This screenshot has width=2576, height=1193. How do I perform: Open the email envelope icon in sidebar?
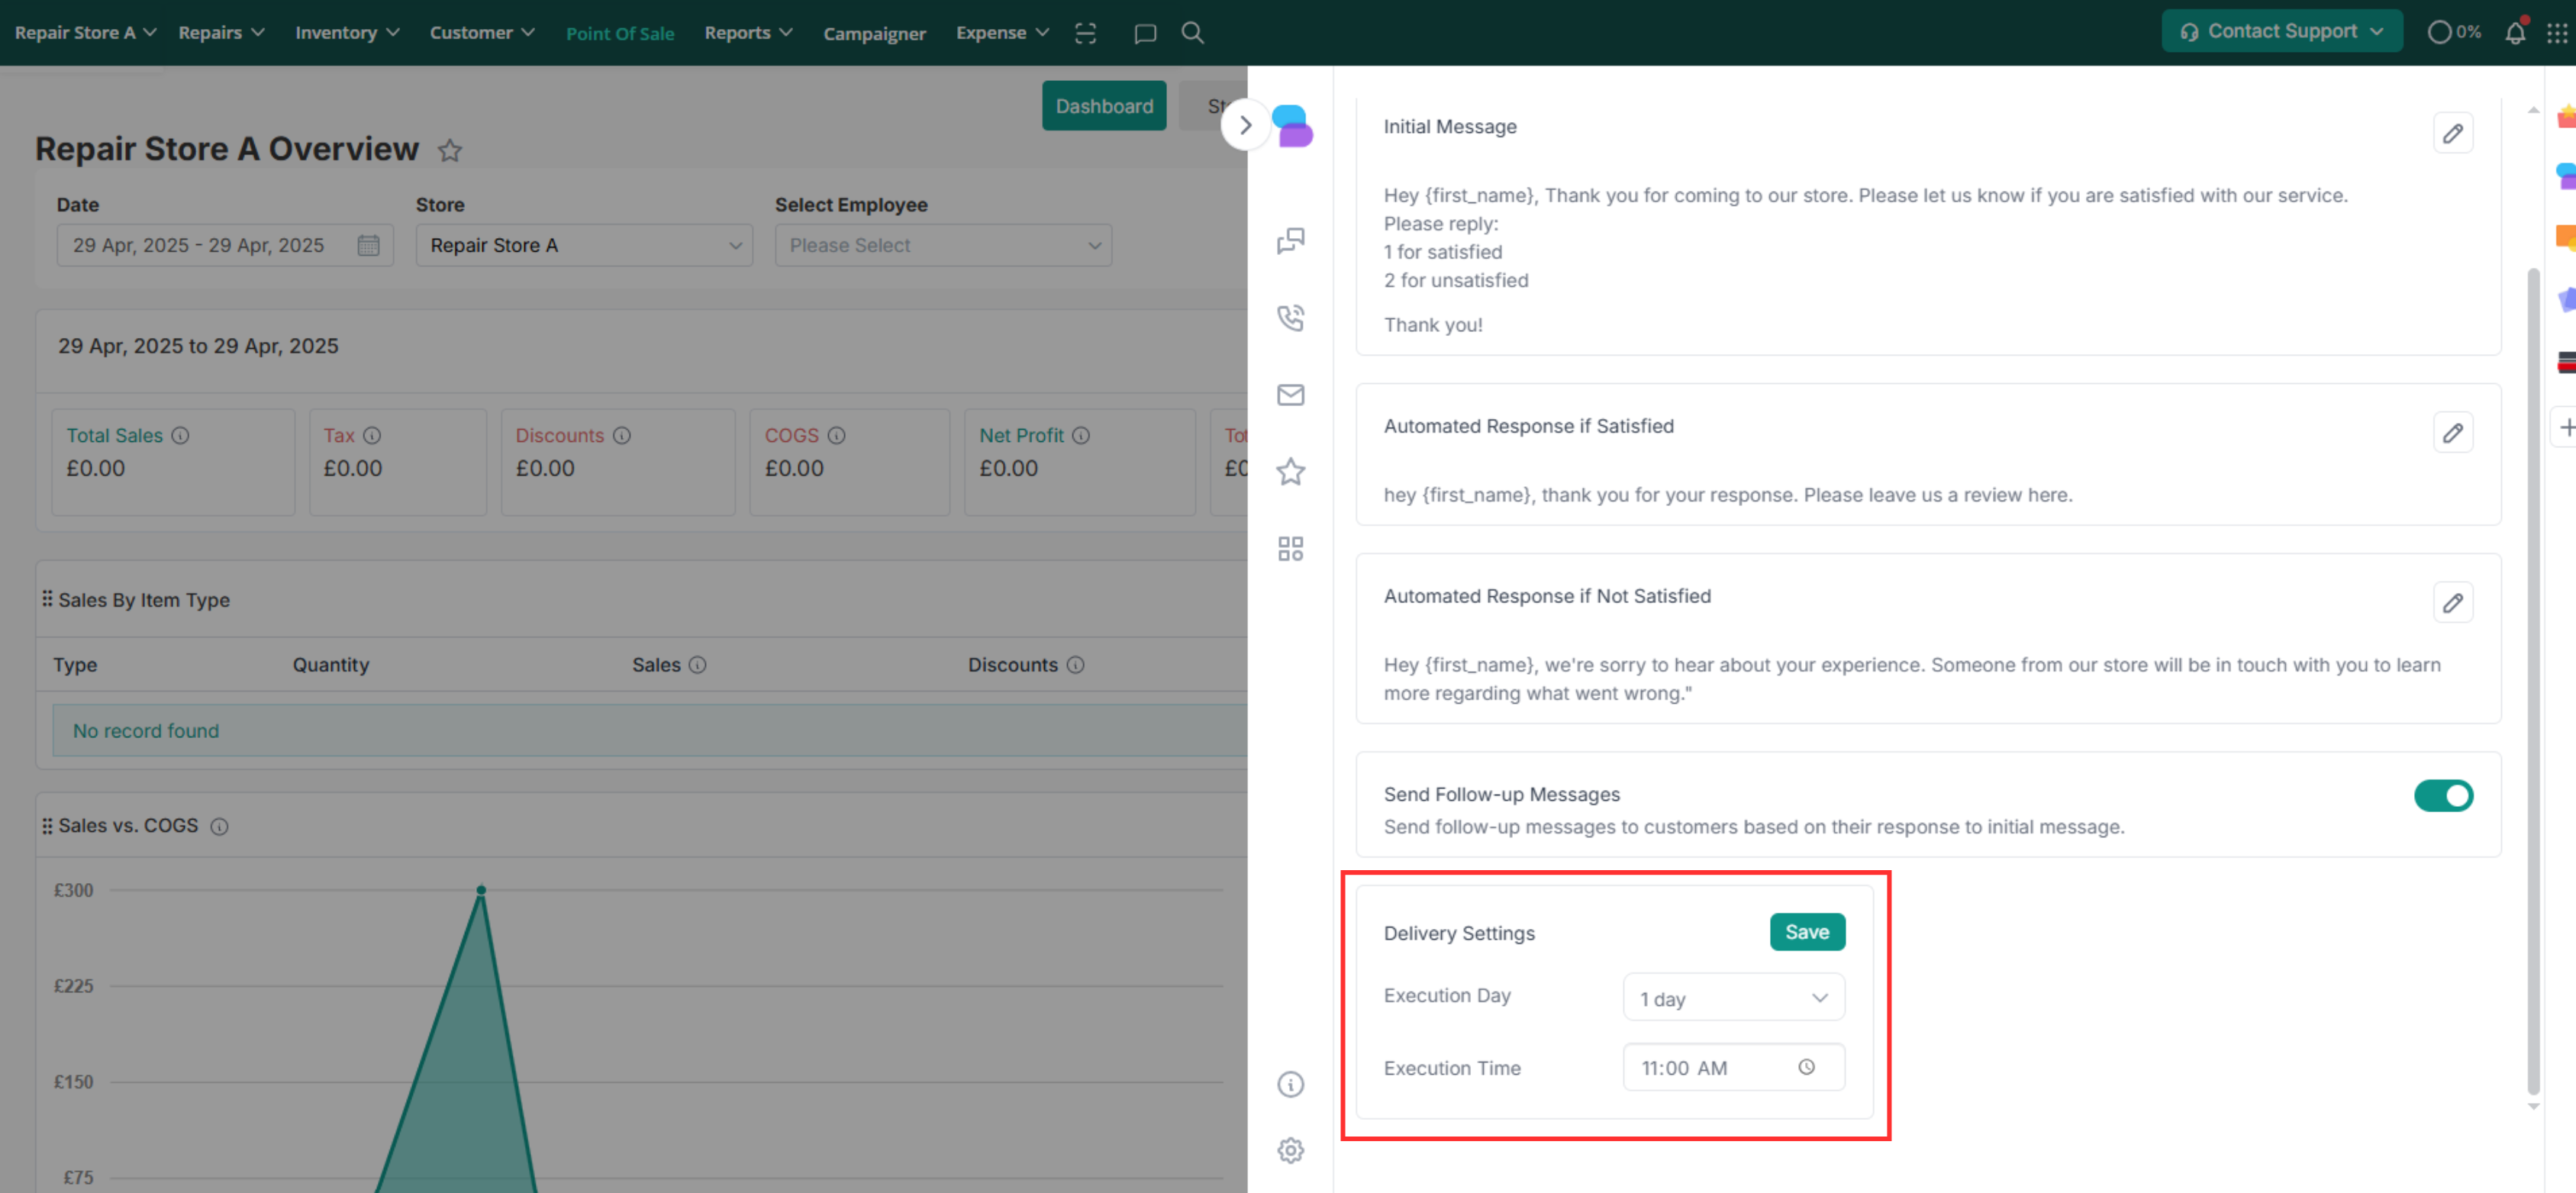(x=1290, y=395)
